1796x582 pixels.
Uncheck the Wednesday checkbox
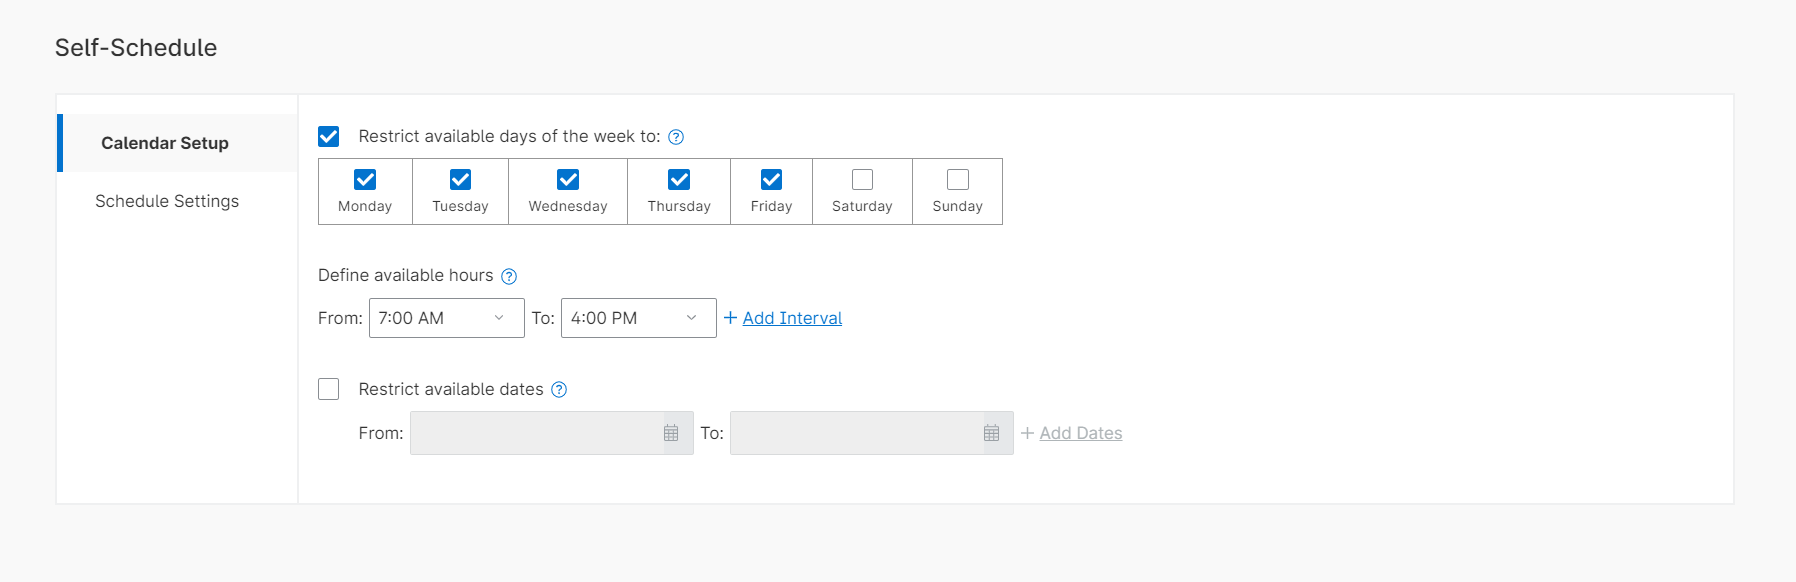(x=568, y=179)
